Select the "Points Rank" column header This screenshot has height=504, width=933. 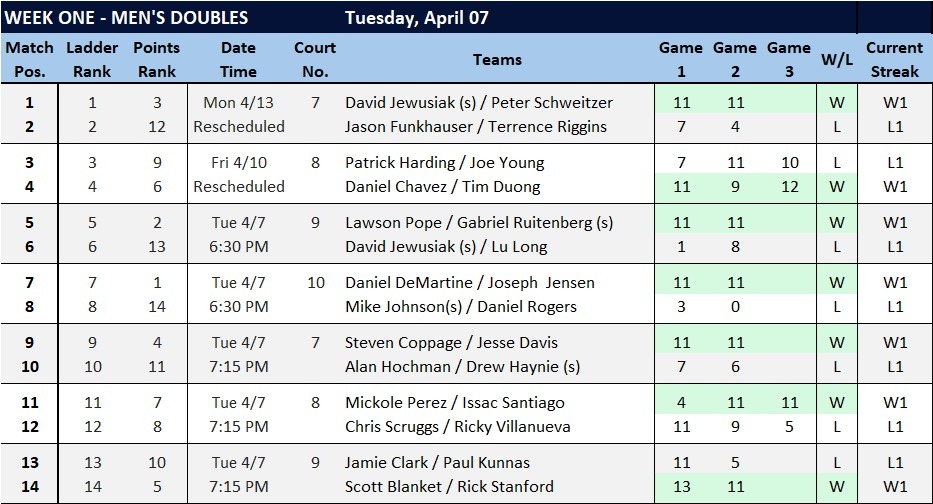[157, 60]
